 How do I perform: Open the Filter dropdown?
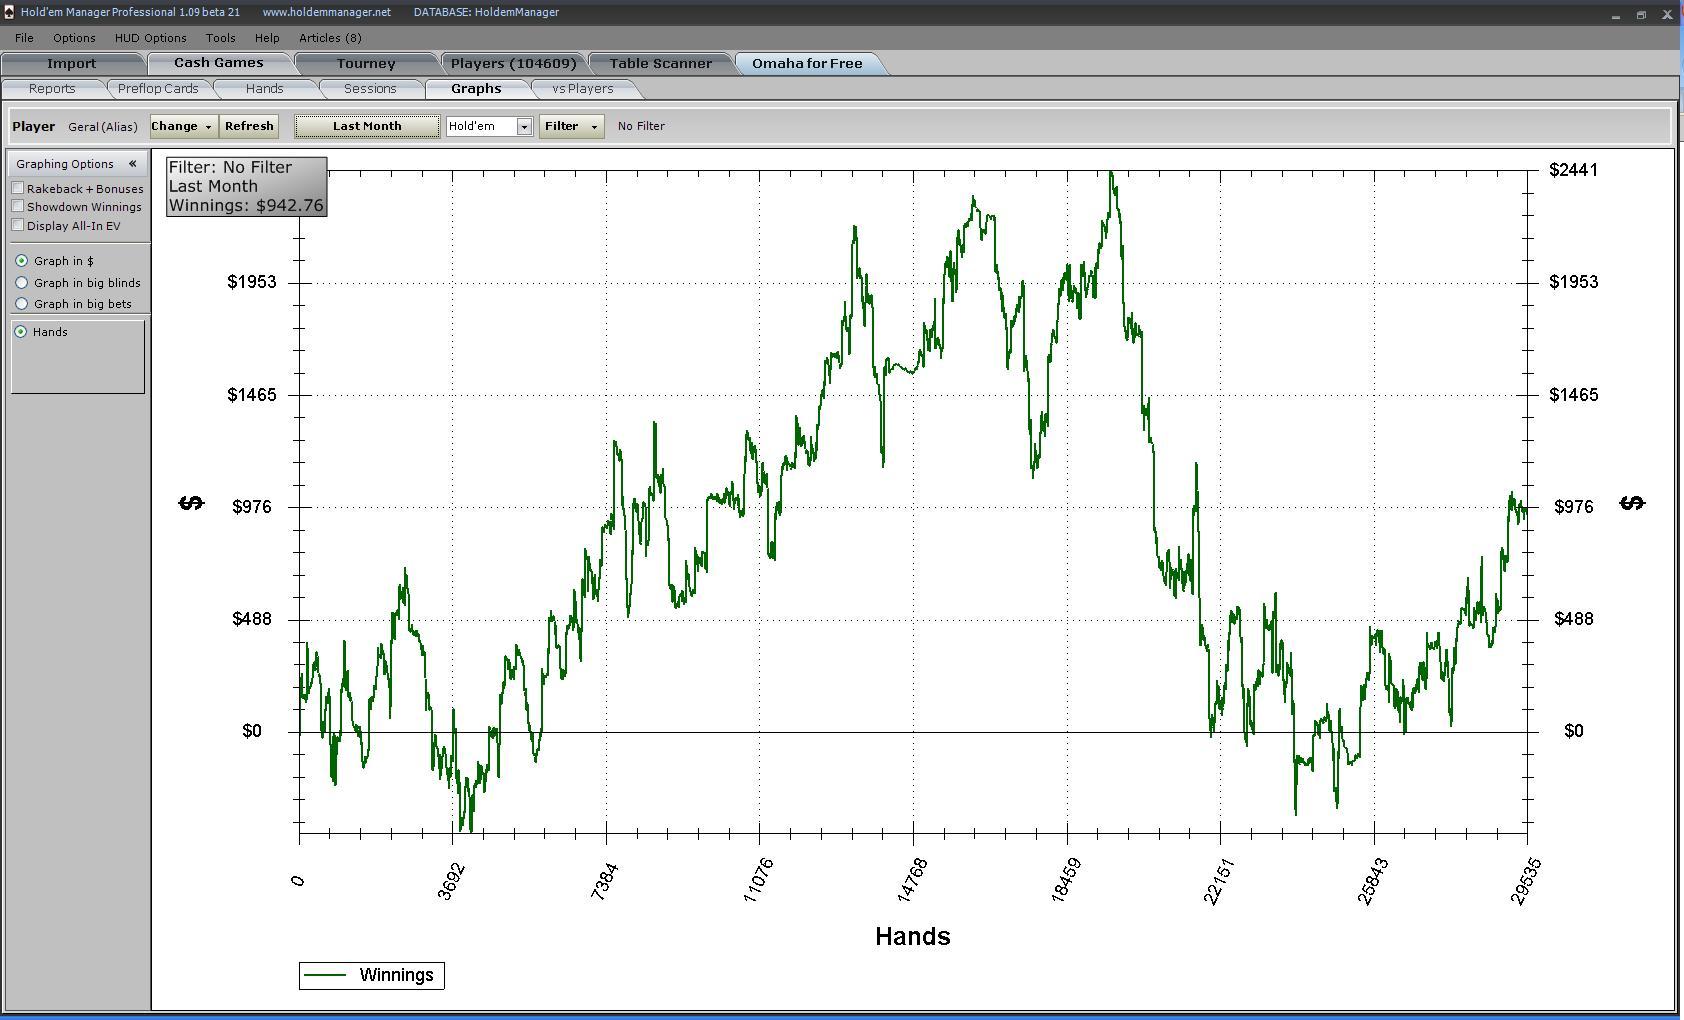(571, 126)
